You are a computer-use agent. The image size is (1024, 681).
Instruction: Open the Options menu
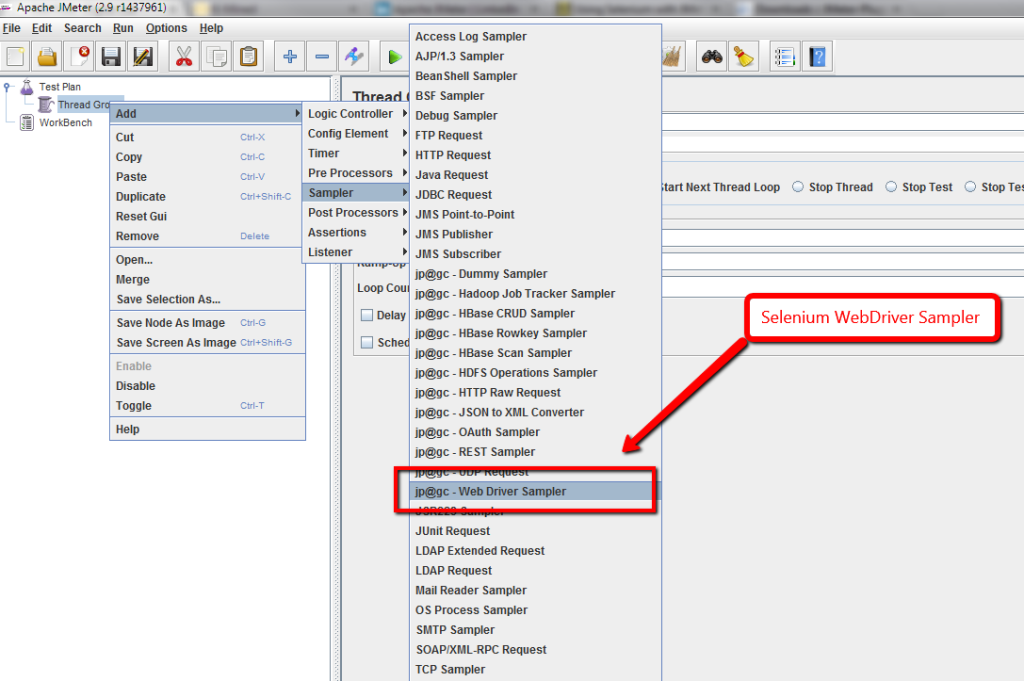166,28
